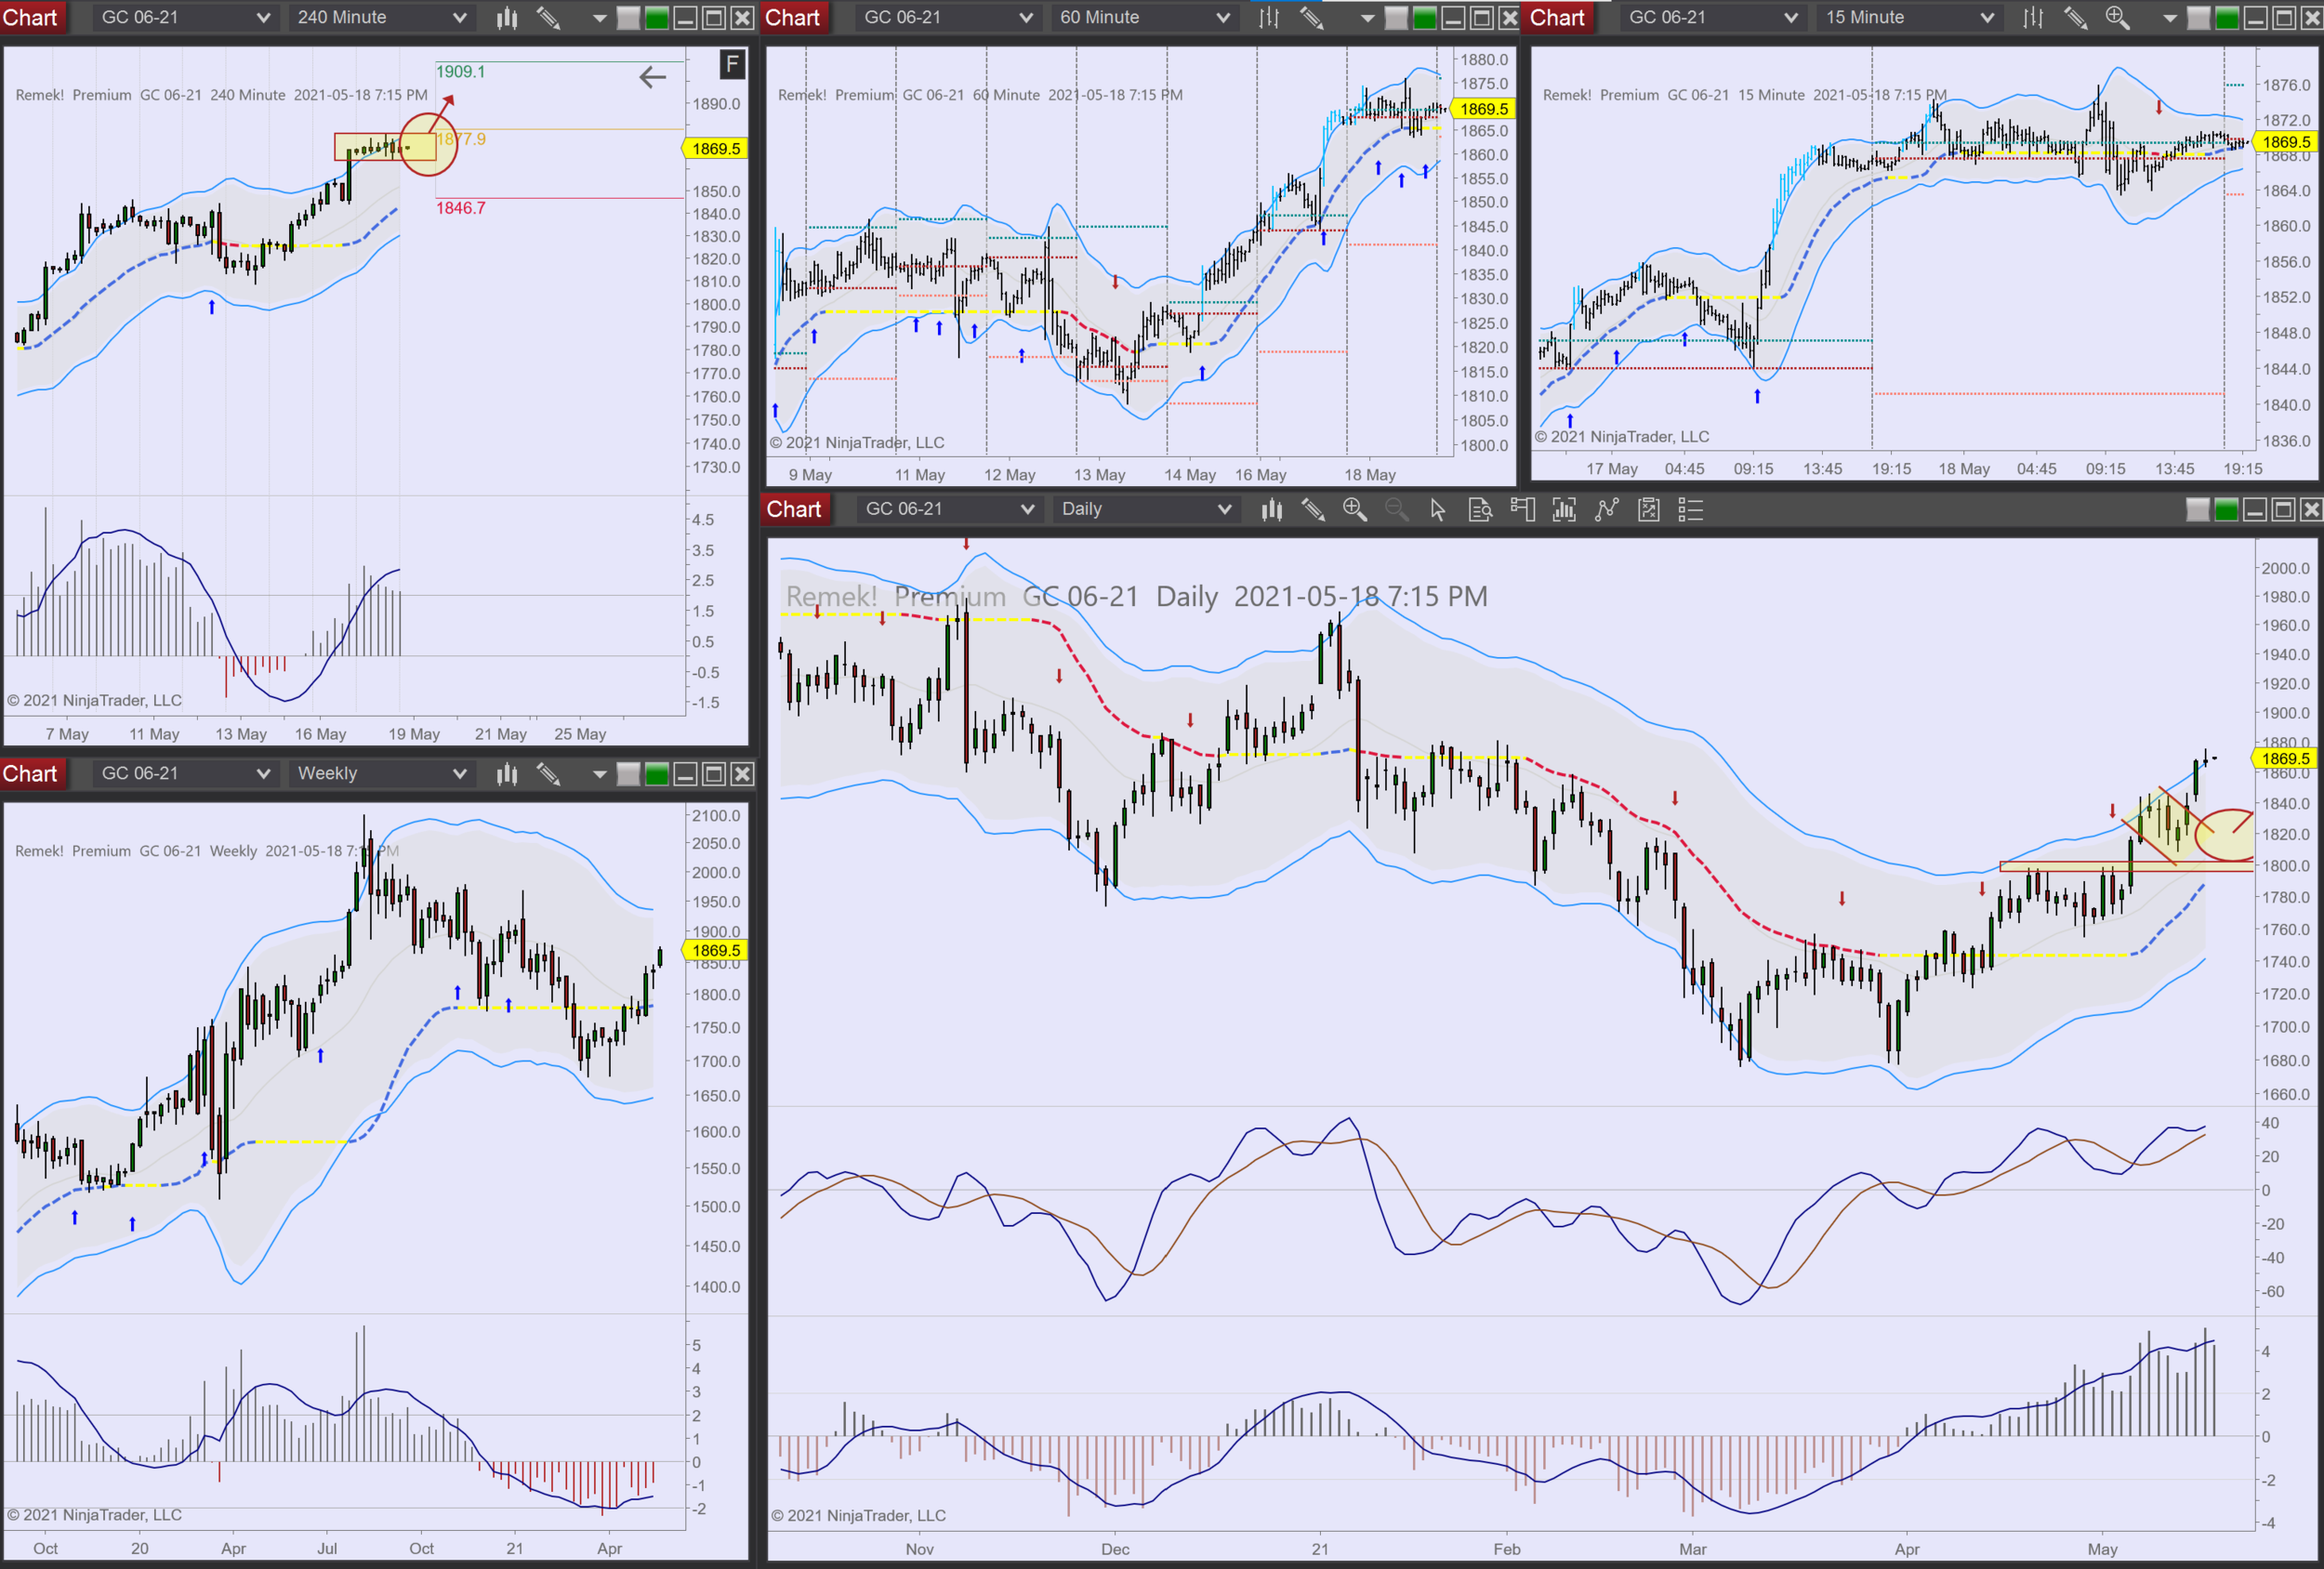Select the cursor pointer tool in Daily toolbar

[x=1437, y=510]
